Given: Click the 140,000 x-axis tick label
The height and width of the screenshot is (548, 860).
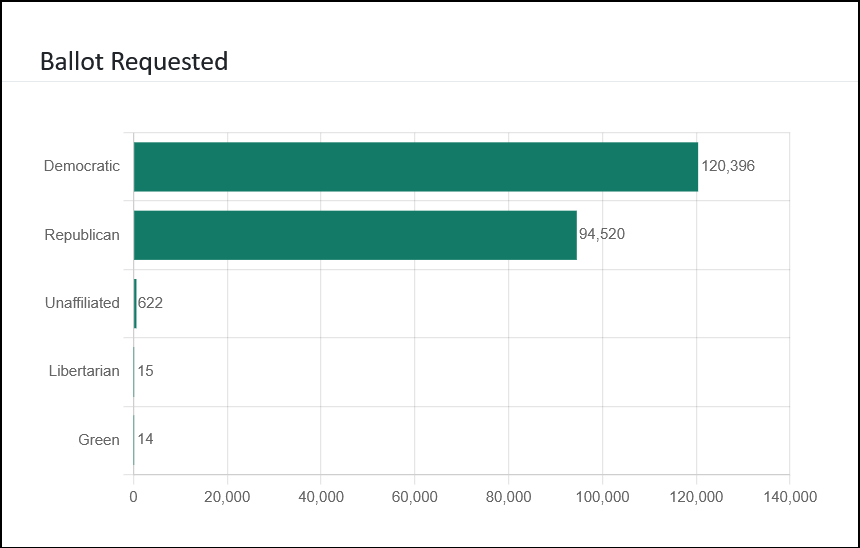Looking at the screenshot, I should coord(789,496).
